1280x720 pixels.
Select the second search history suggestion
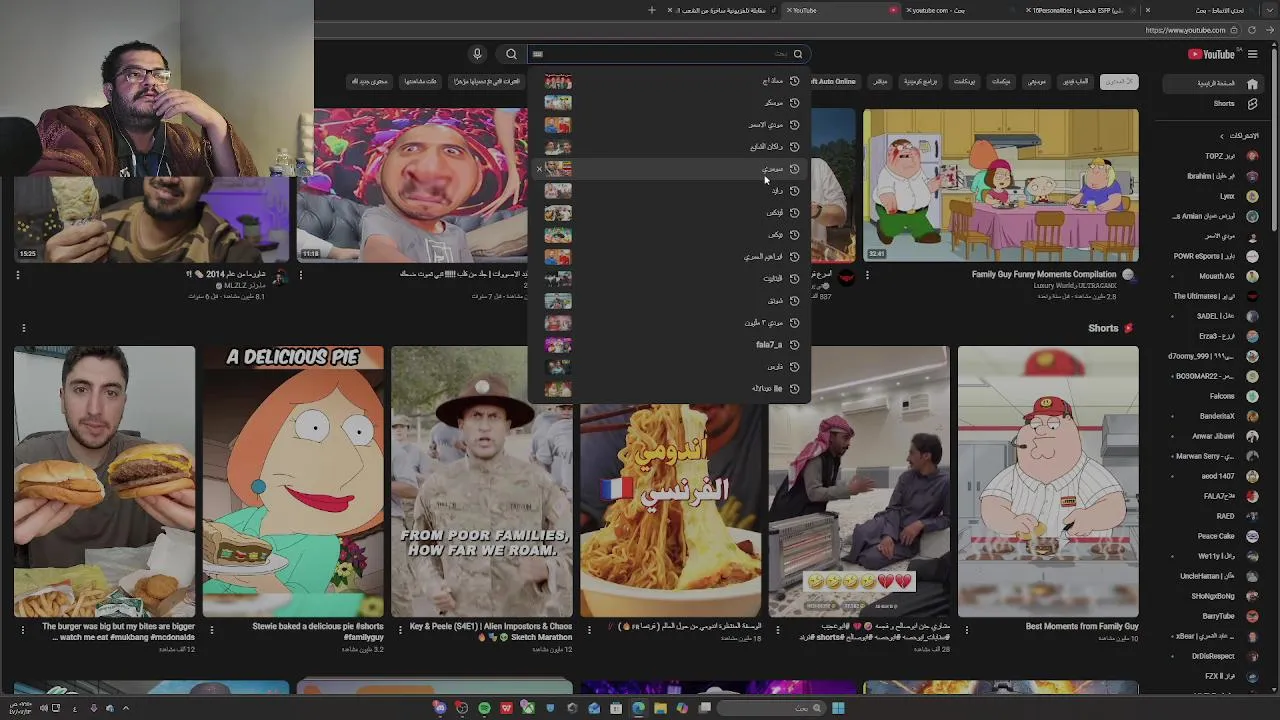(x=670, y=103)
